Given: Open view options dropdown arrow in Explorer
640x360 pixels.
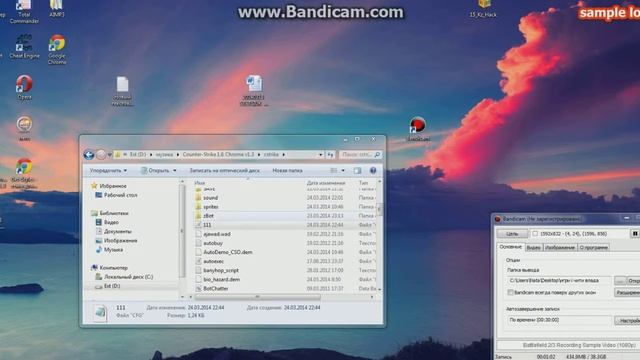Looking at the screenshot, I should (343, 171).
